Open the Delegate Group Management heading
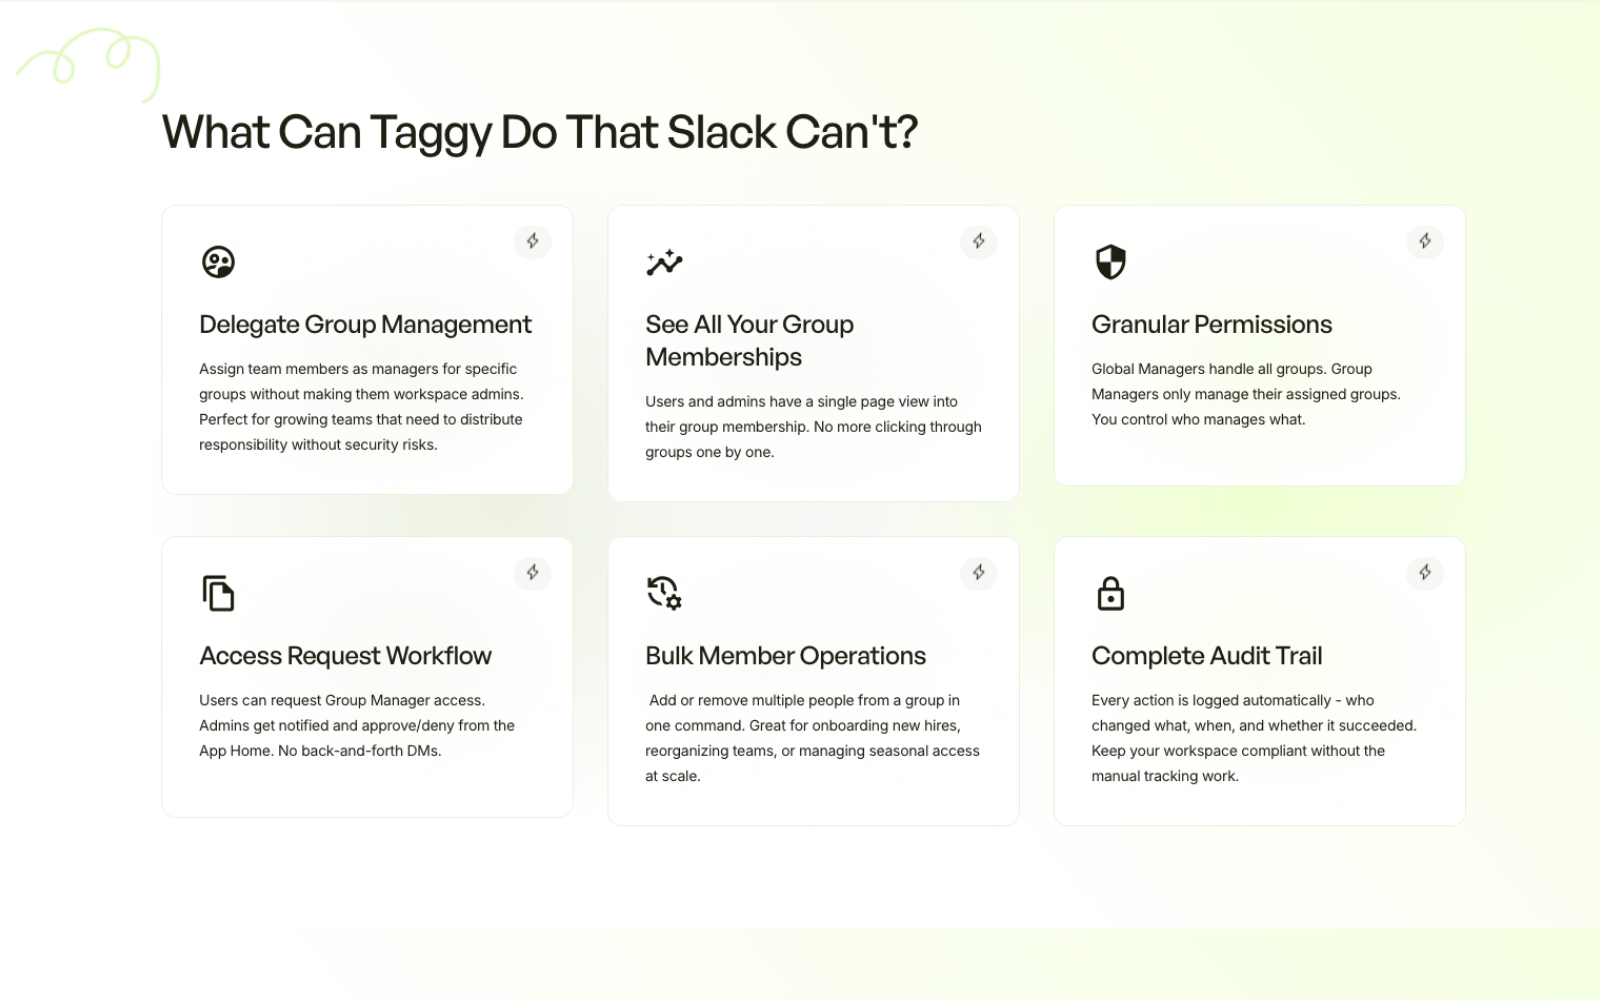 pos(365,324)
